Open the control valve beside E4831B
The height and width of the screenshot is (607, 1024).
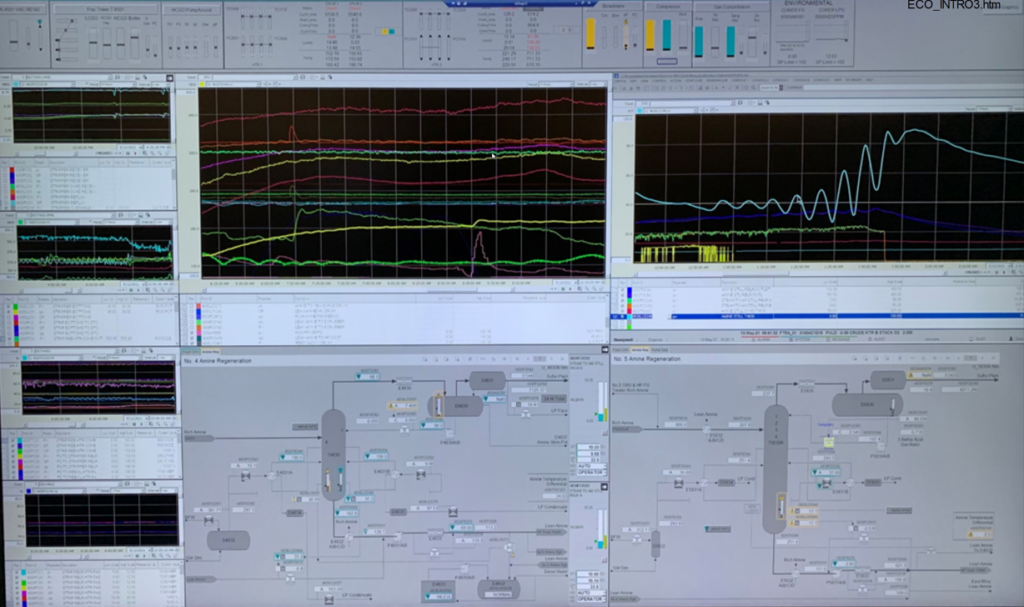[421, 474]
